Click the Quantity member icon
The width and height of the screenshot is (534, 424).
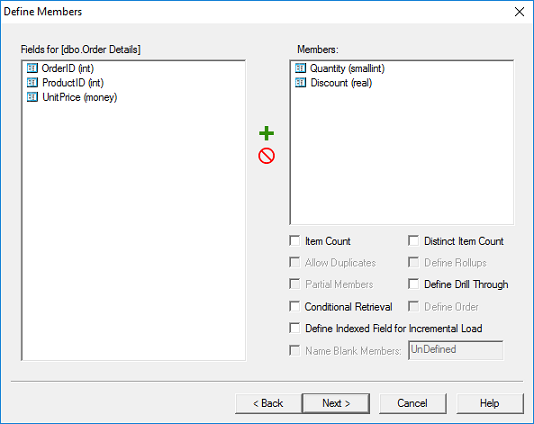coord(300,68)
